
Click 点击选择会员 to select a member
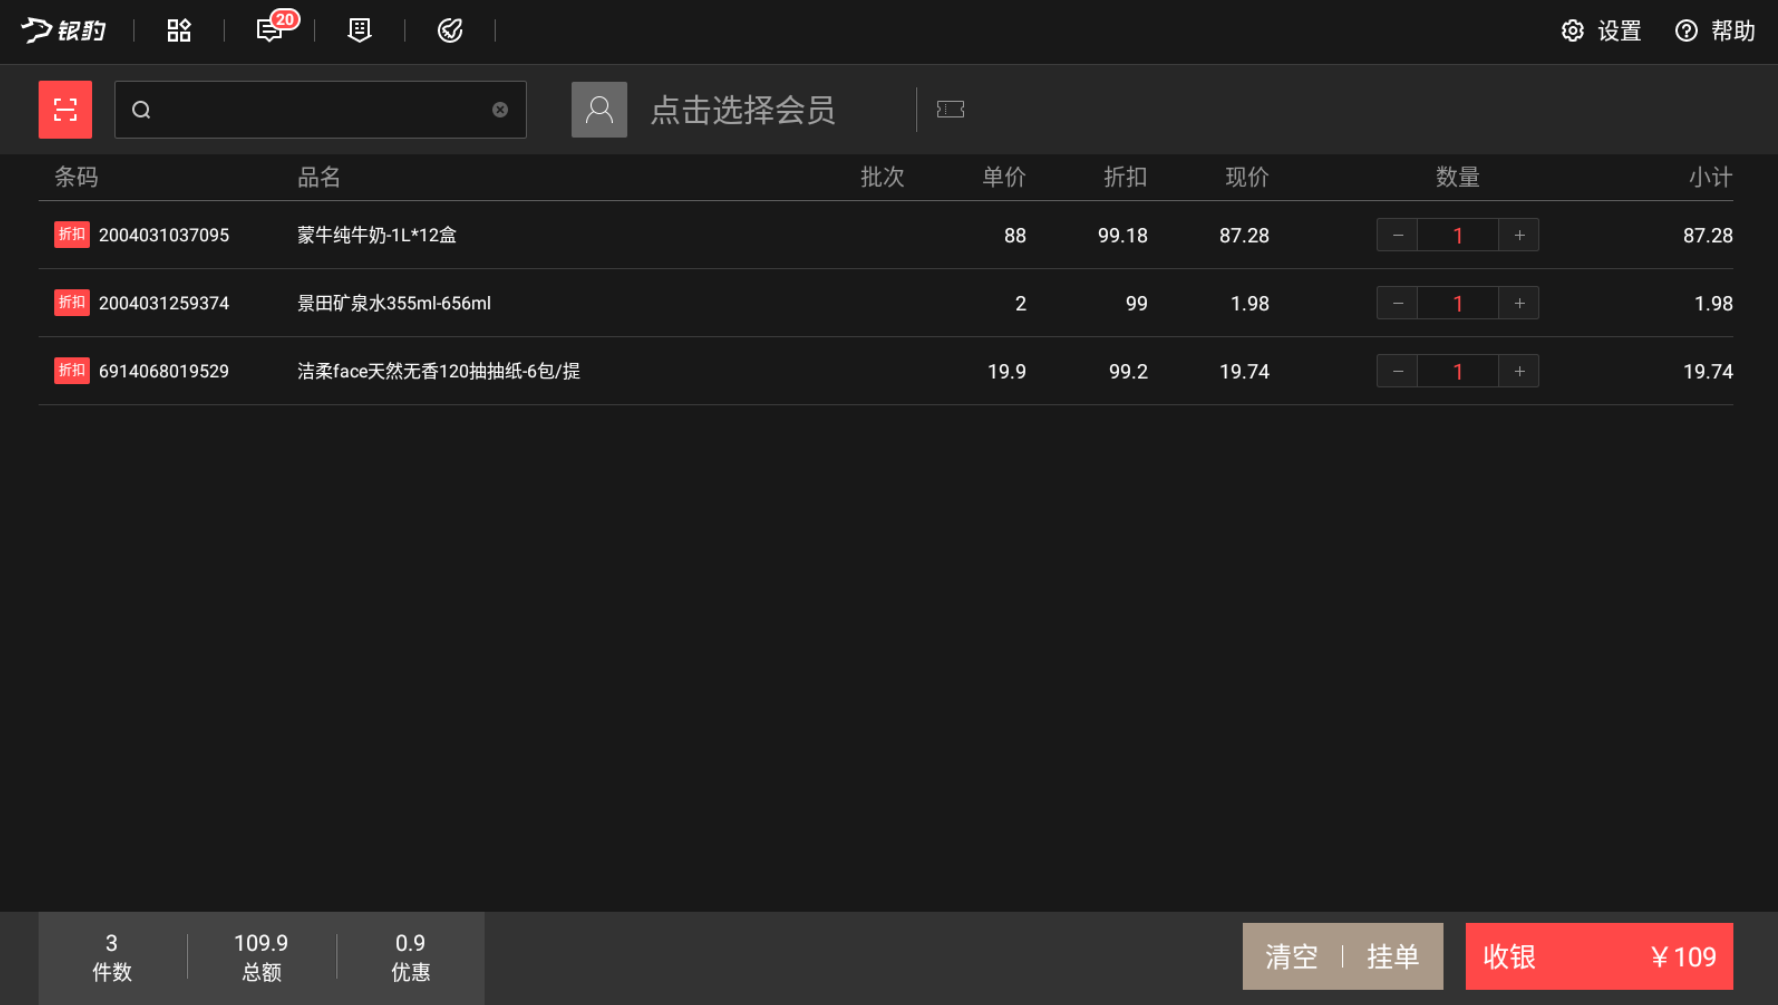pos(742,109)
